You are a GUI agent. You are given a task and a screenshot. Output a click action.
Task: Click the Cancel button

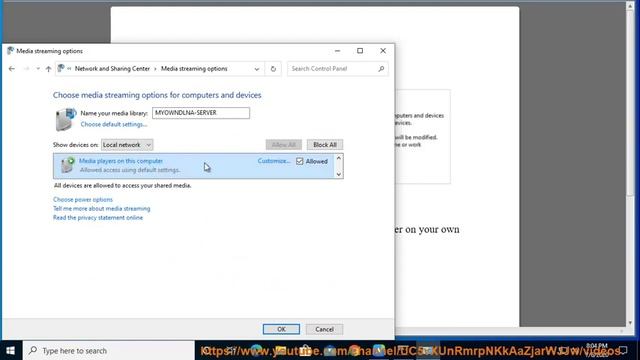point(324,329)
